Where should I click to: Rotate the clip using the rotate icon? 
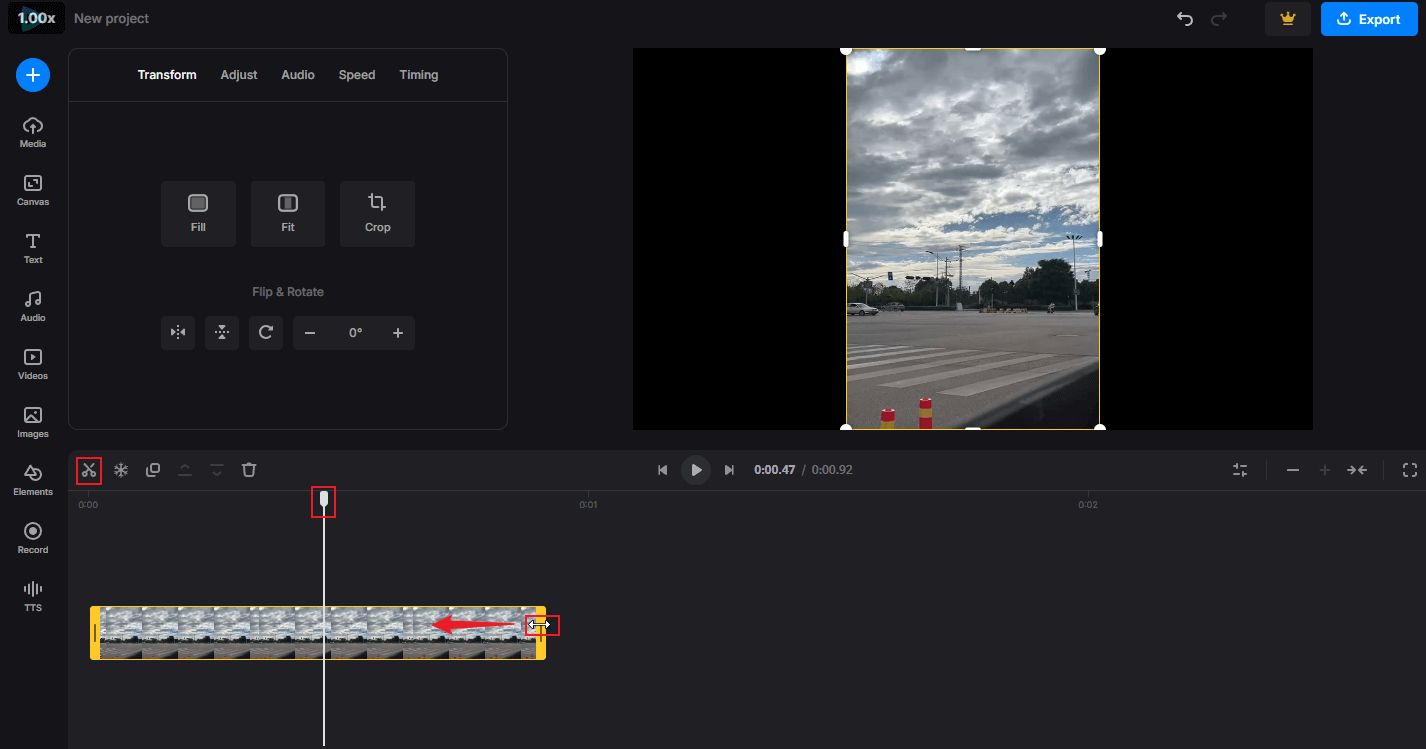point(265,332)
